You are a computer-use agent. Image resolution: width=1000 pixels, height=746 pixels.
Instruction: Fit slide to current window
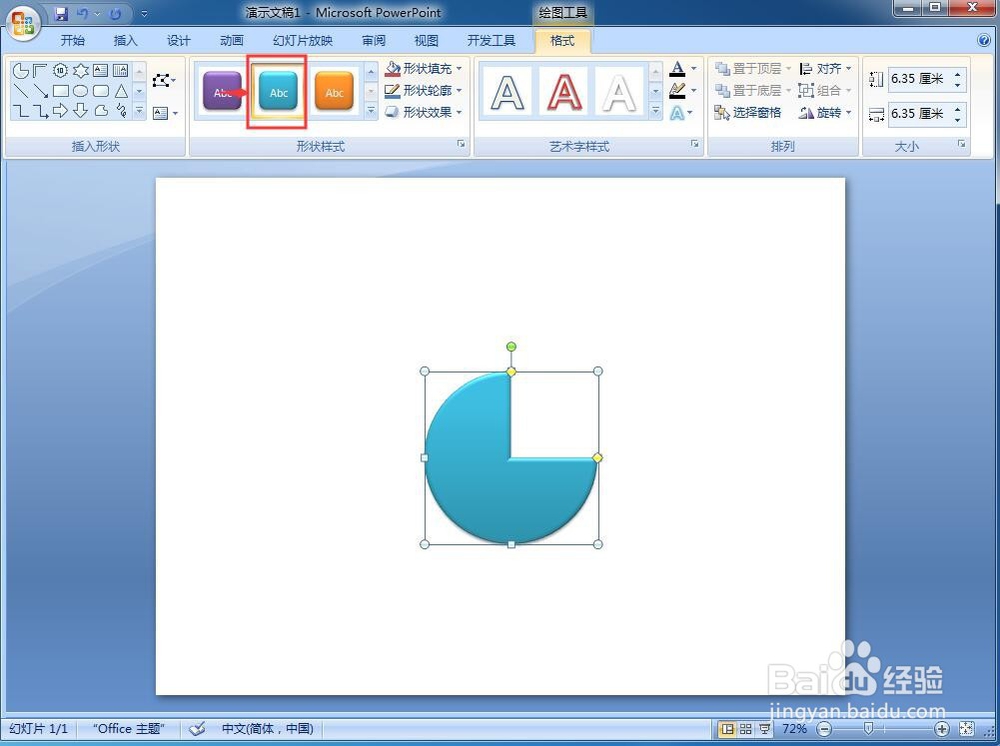(967, 728)
